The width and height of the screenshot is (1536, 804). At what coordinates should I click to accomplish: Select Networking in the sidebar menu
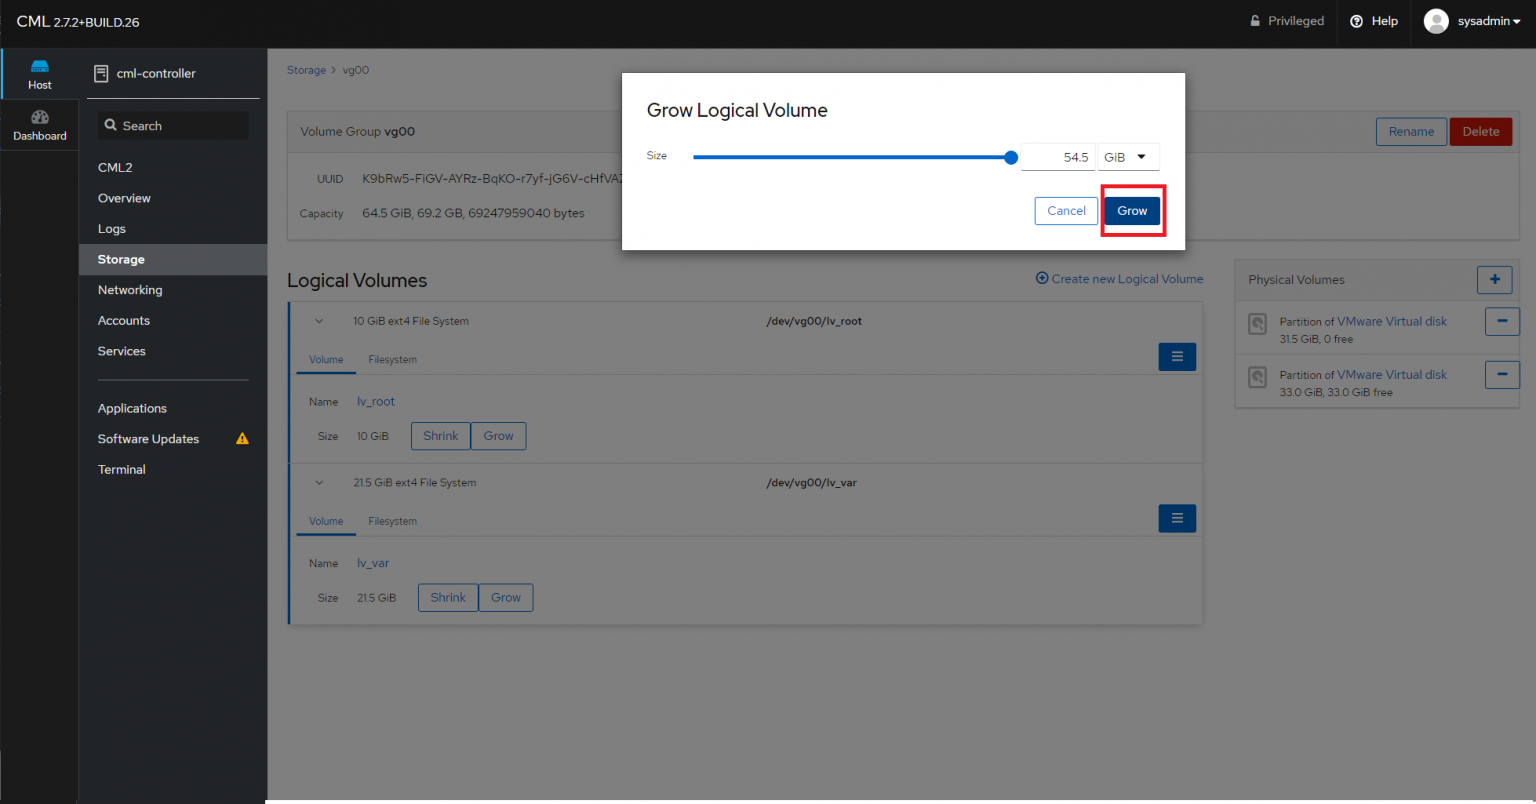point(129,289)
